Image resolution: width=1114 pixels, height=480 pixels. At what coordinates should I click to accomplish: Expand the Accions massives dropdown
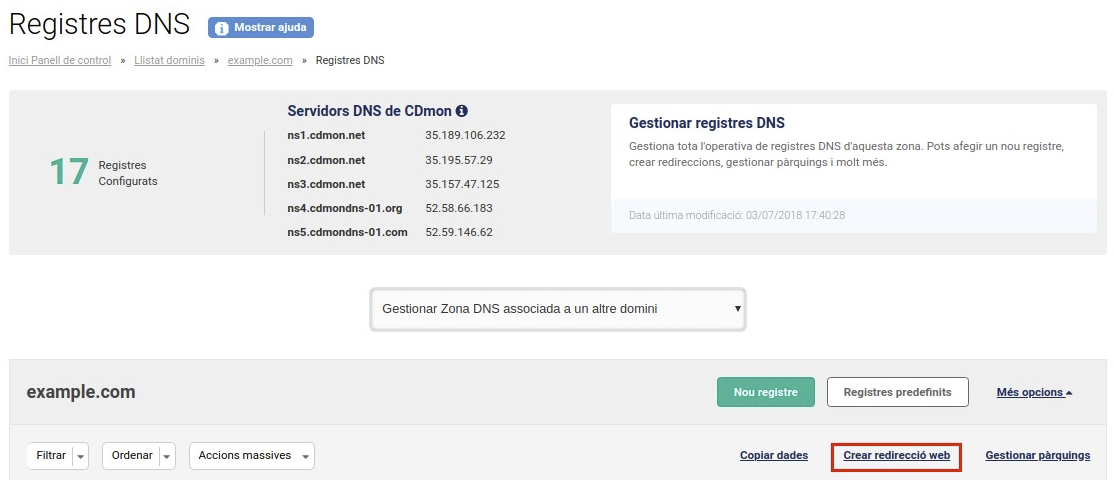pos(252,456)
